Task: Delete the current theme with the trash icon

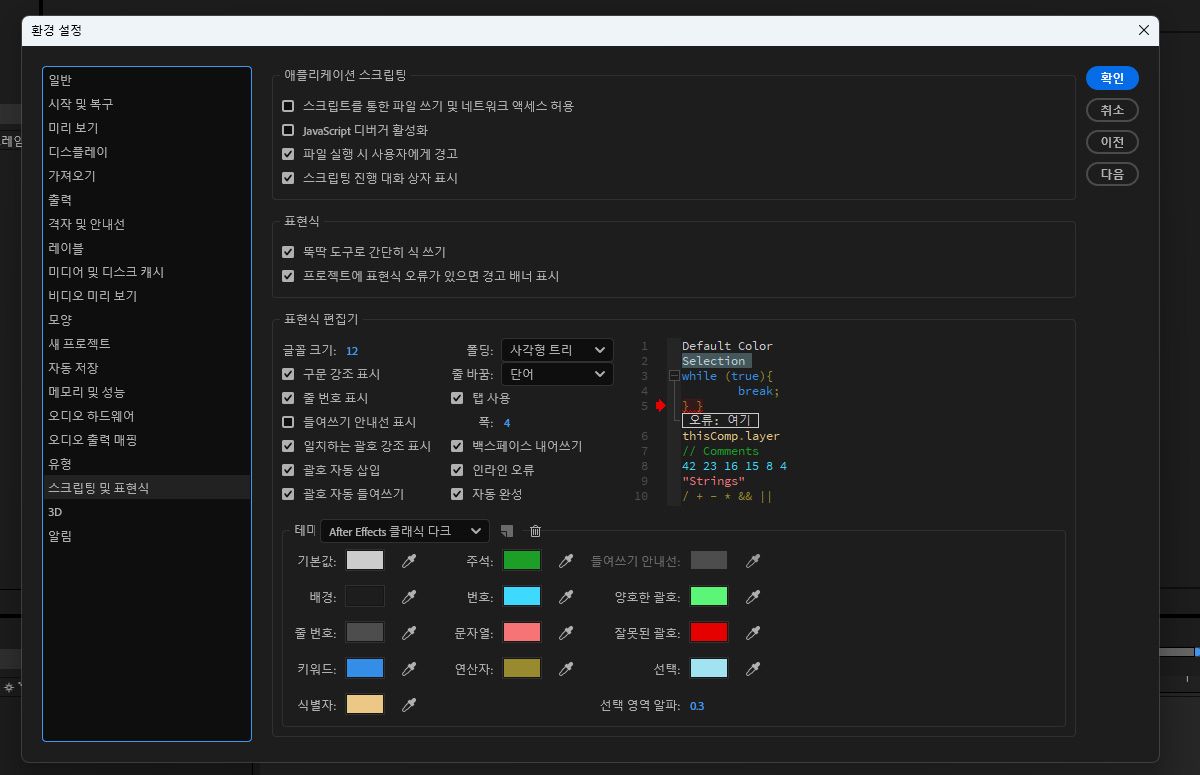Action: click(x=535, y=532)
